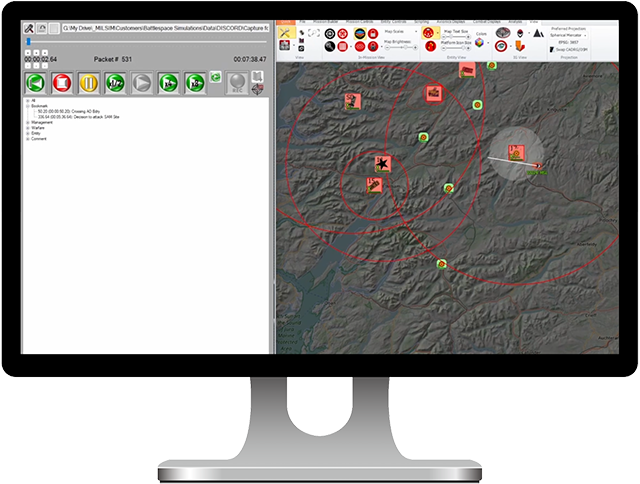Switch to the Scripting tab
The height and width of the screenshot is (484, 640).
422,22
